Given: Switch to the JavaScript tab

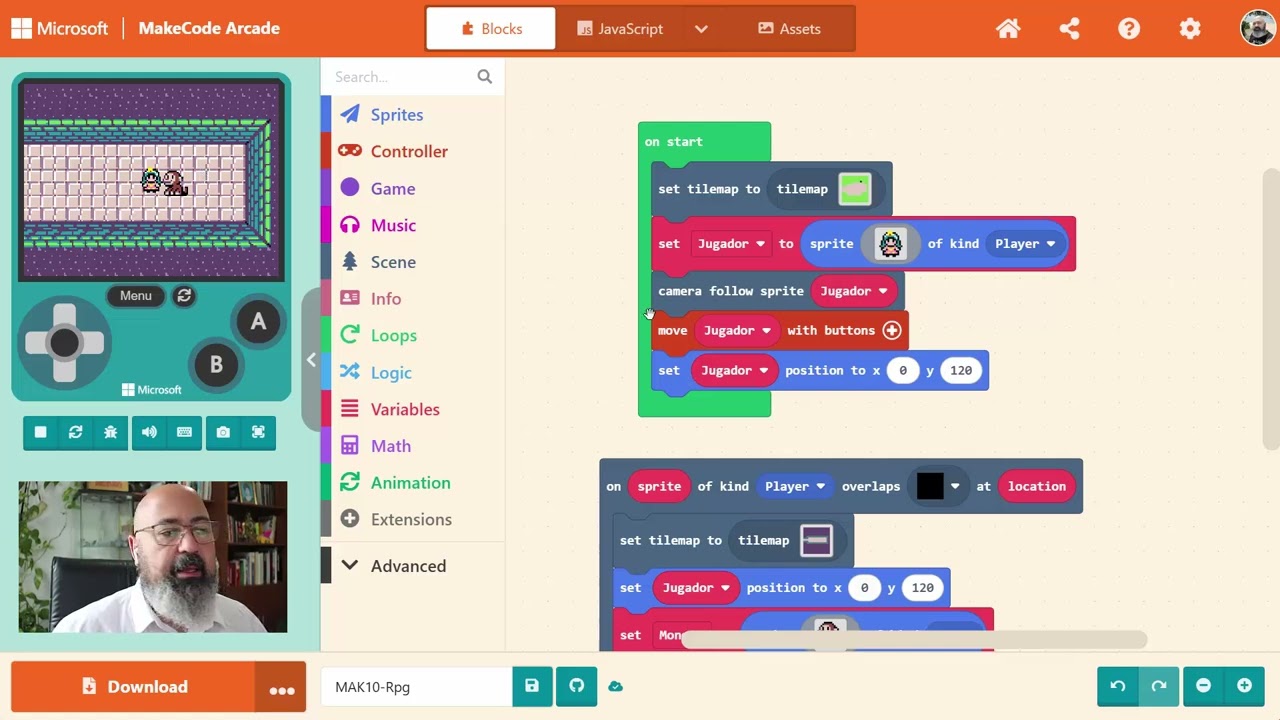Looking at the screenshot, I should 620,29.
